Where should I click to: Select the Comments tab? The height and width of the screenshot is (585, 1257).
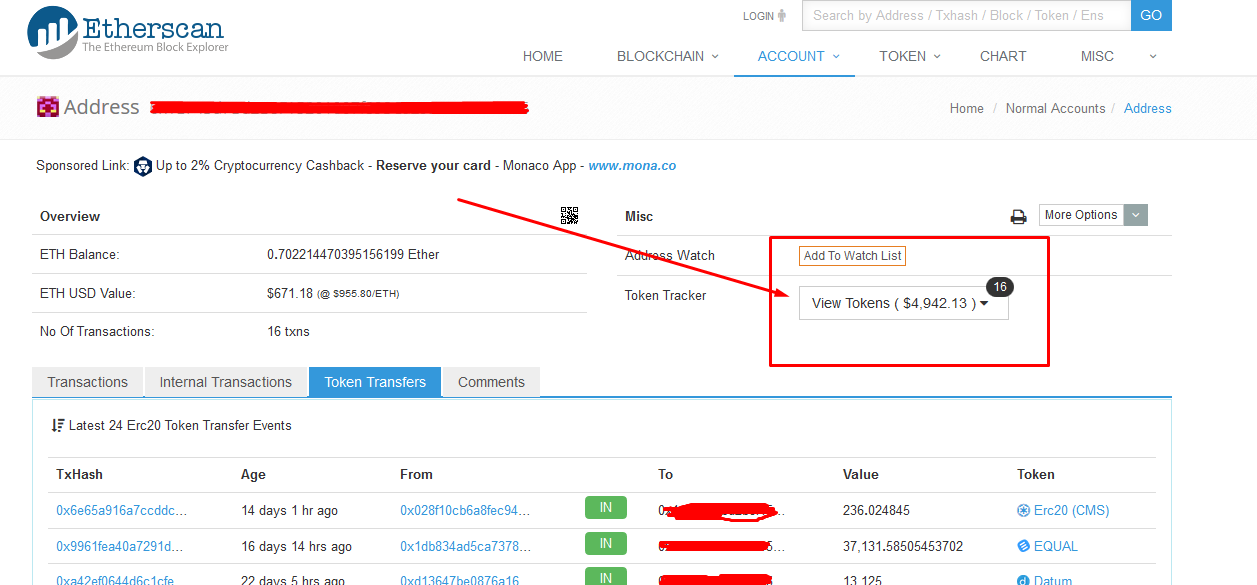[491, 382]
